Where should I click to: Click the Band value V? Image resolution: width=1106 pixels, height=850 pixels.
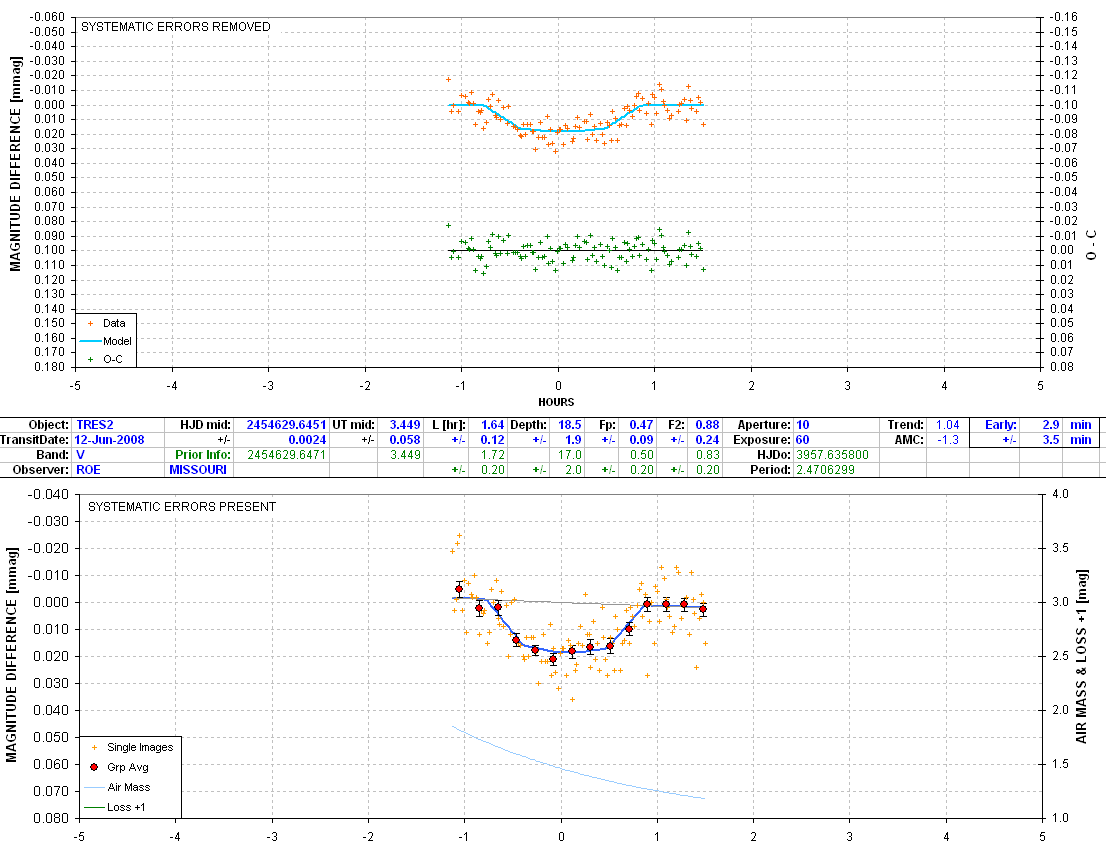(x=80, y=455)
